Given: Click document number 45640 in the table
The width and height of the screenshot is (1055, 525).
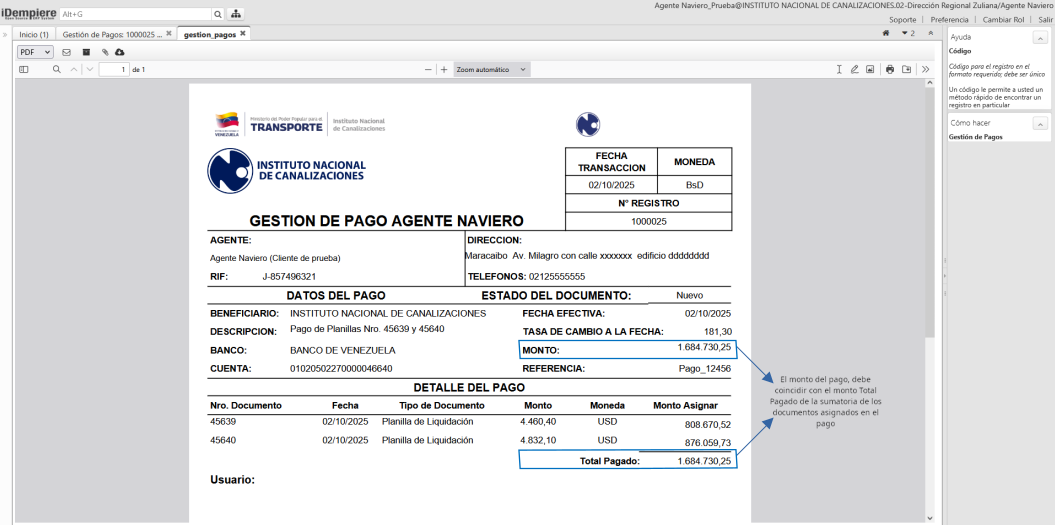Looking at the screenshot, I should [223, 440].
